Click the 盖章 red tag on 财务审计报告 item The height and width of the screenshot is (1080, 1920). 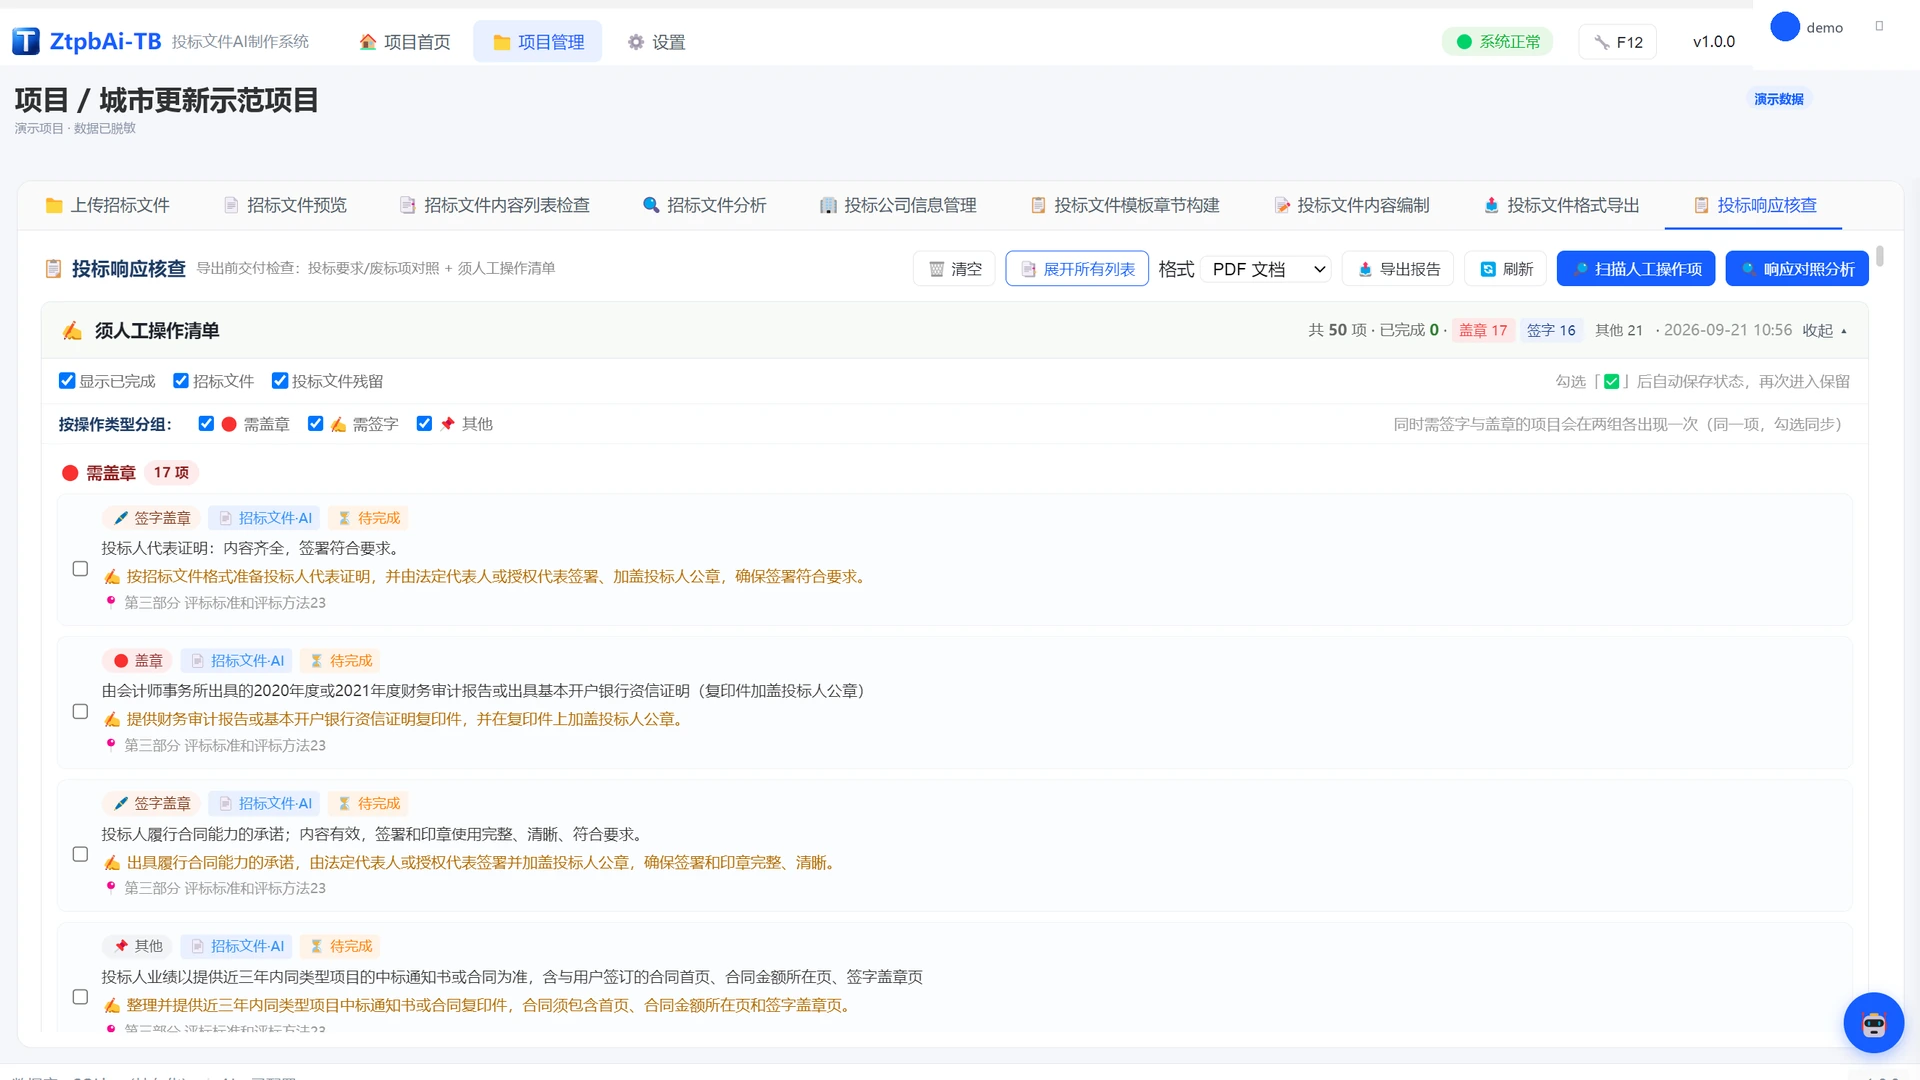pyautogui.click(x=138, y=661)
